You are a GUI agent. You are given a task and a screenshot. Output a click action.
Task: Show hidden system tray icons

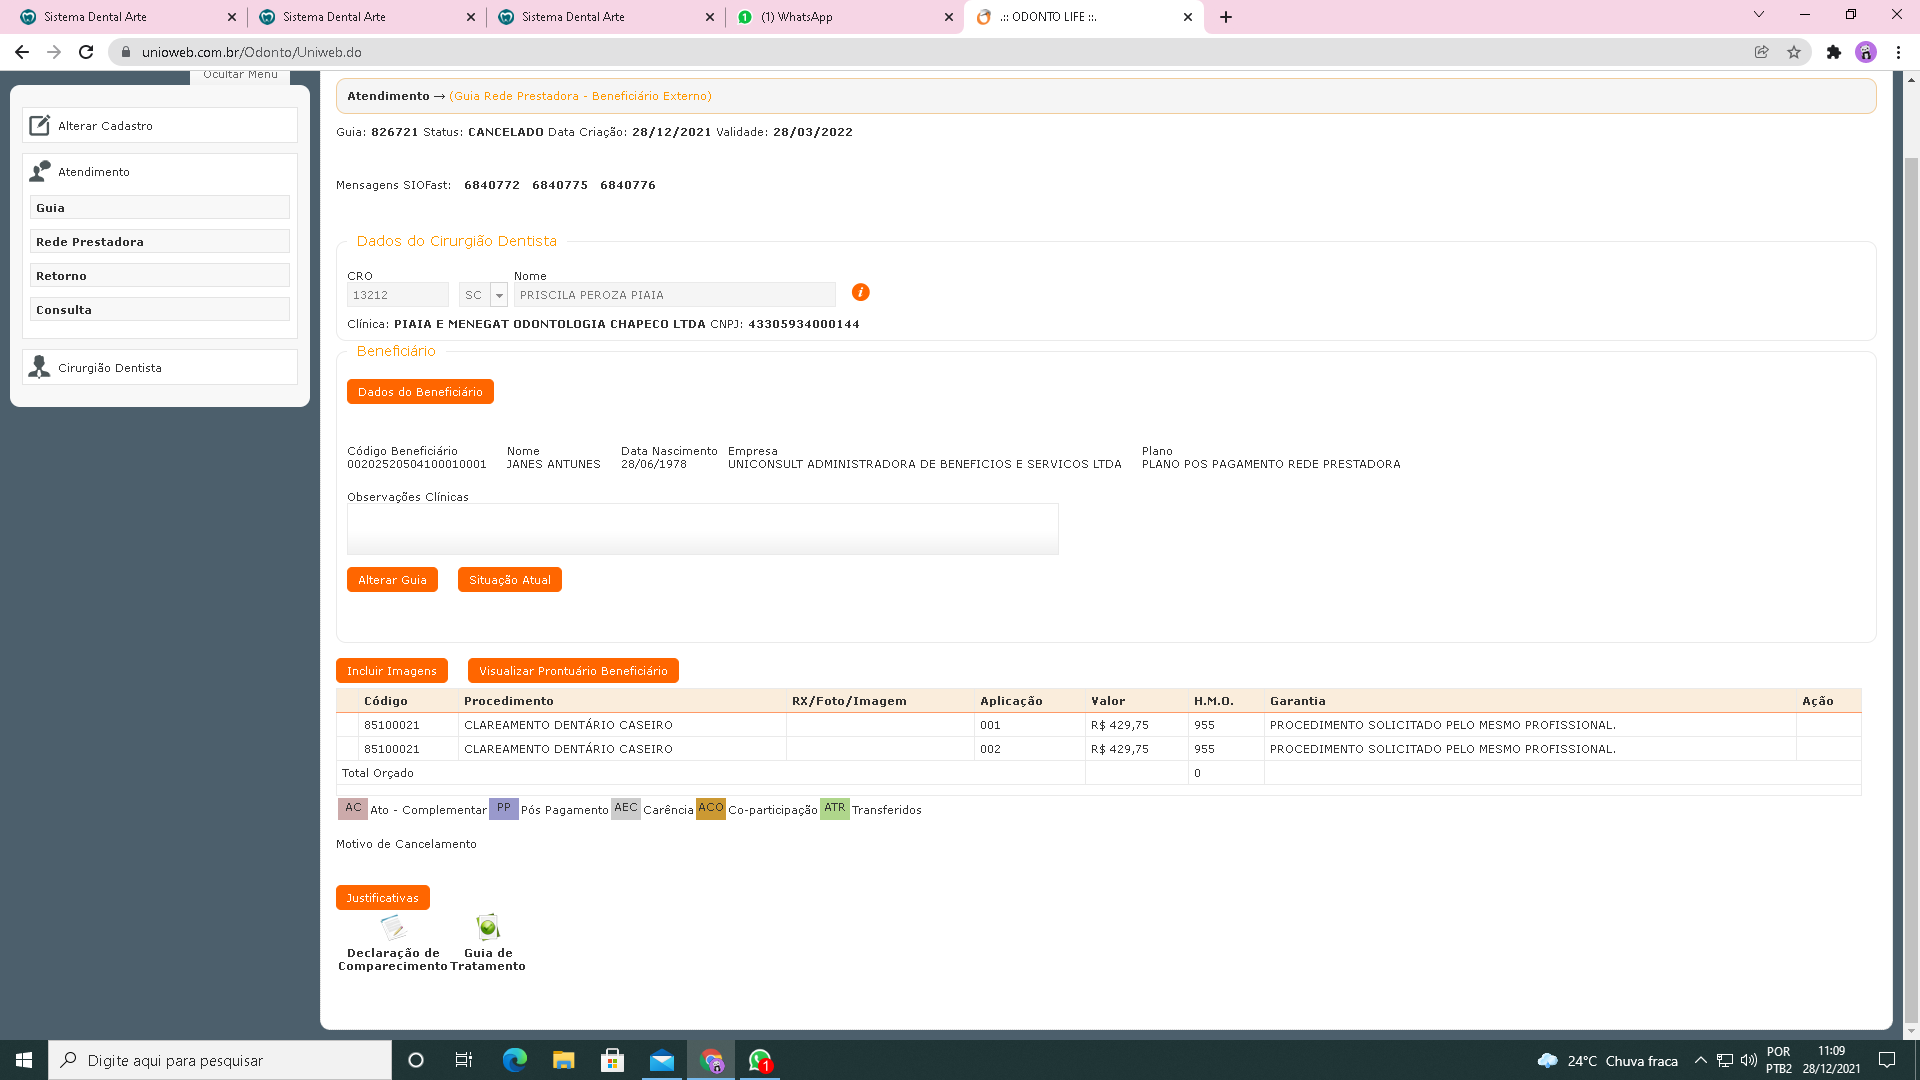[x=1700, y=1060]
